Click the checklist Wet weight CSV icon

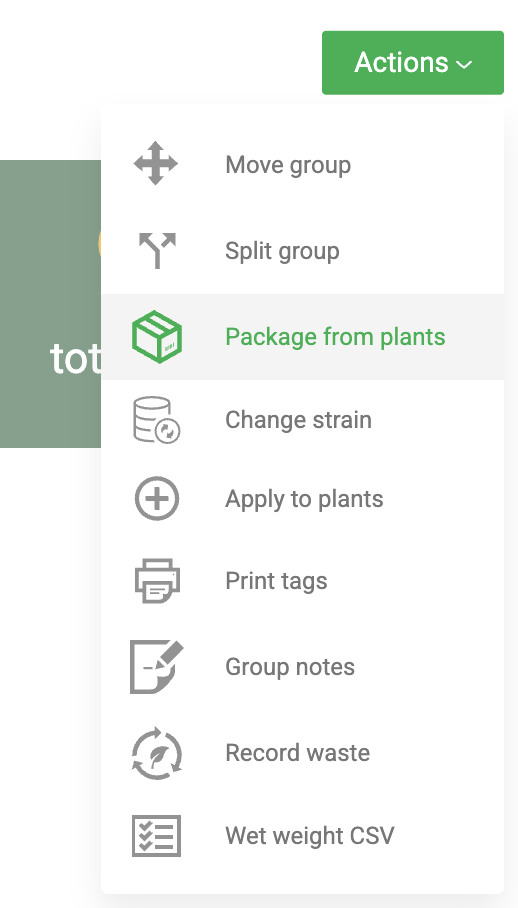pyautogui.click(x=156, y=836)
